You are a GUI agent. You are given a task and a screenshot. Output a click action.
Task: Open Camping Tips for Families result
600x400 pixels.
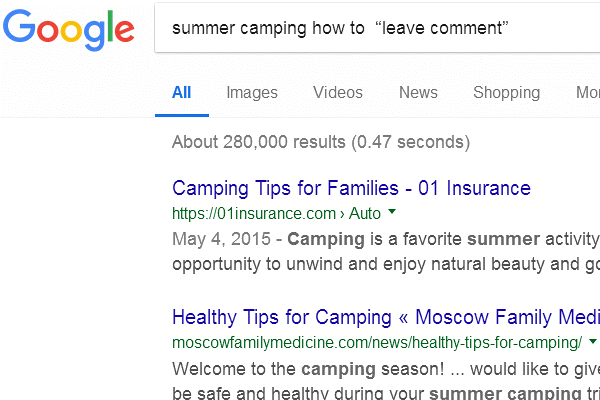click(x=351, y=188)
